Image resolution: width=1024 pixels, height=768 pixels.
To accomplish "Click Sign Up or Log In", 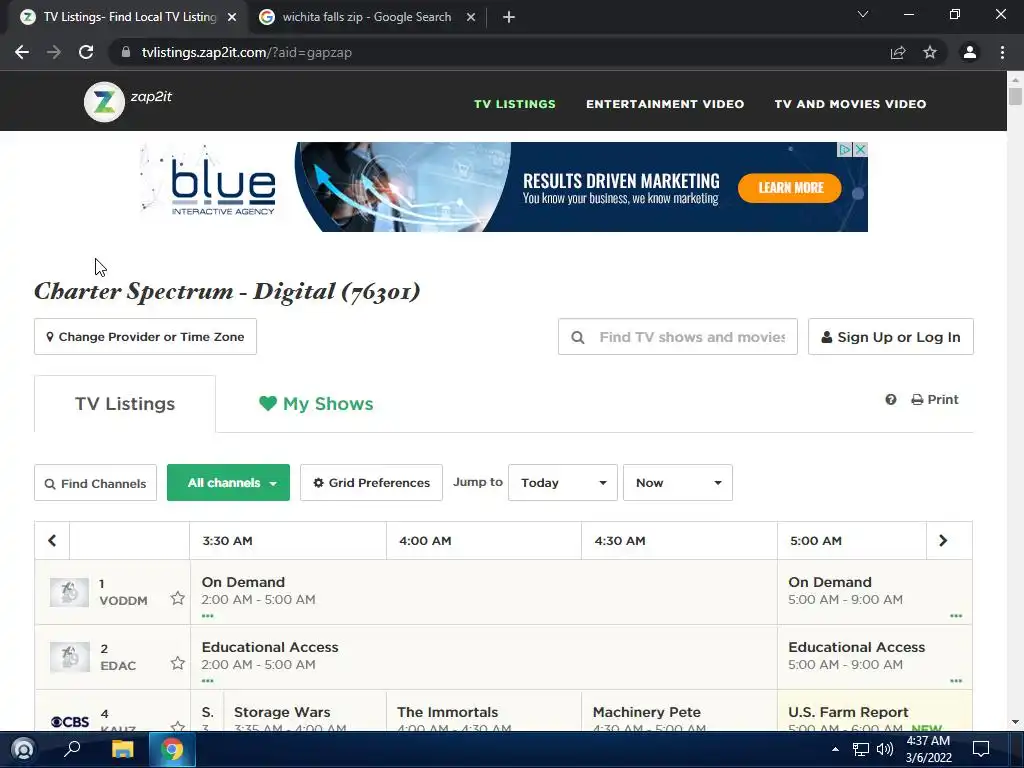I will 891,337.
